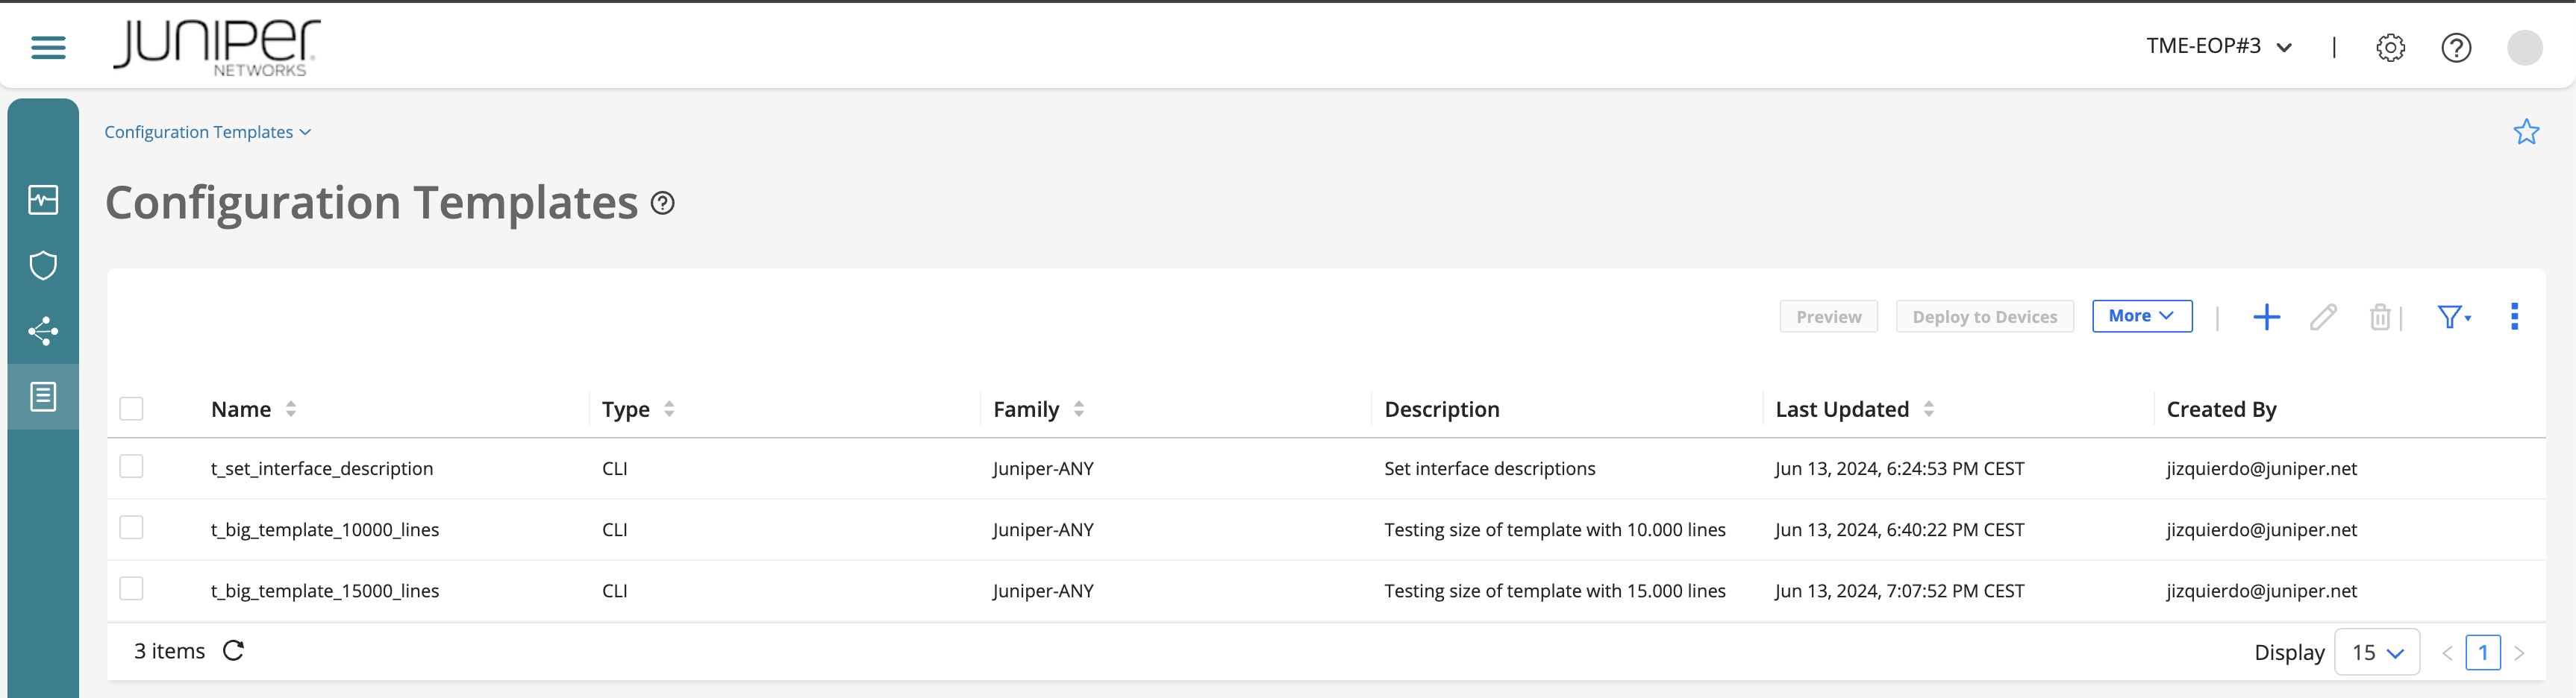2576x698 pixels.
Task: Open Settings gear in the top bar
Action: pos(2391,47)
